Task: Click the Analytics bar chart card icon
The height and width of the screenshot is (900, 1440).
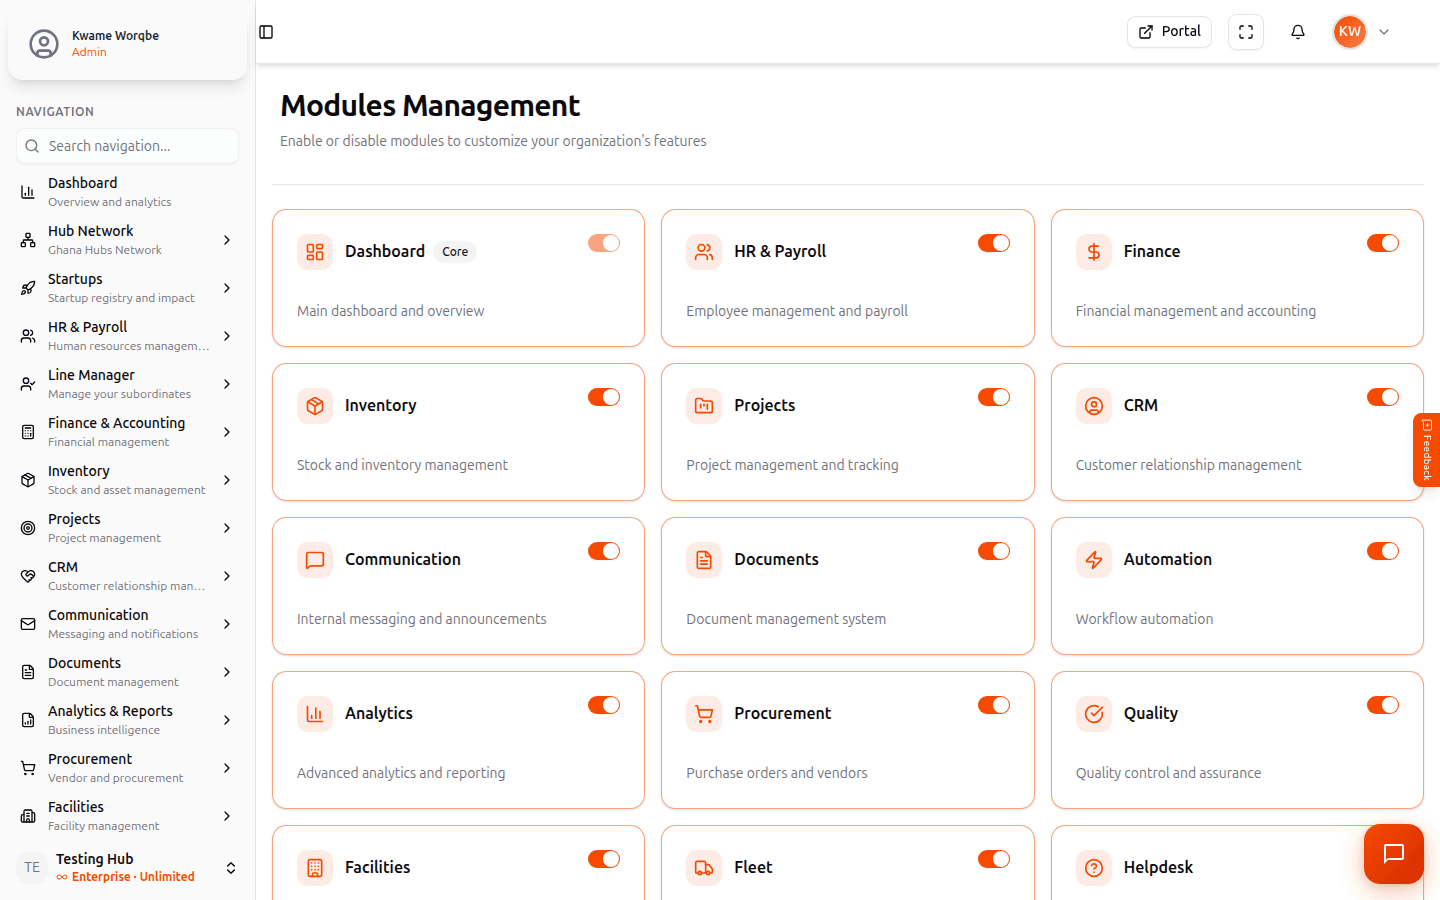Action: click(x=315, y=714)
